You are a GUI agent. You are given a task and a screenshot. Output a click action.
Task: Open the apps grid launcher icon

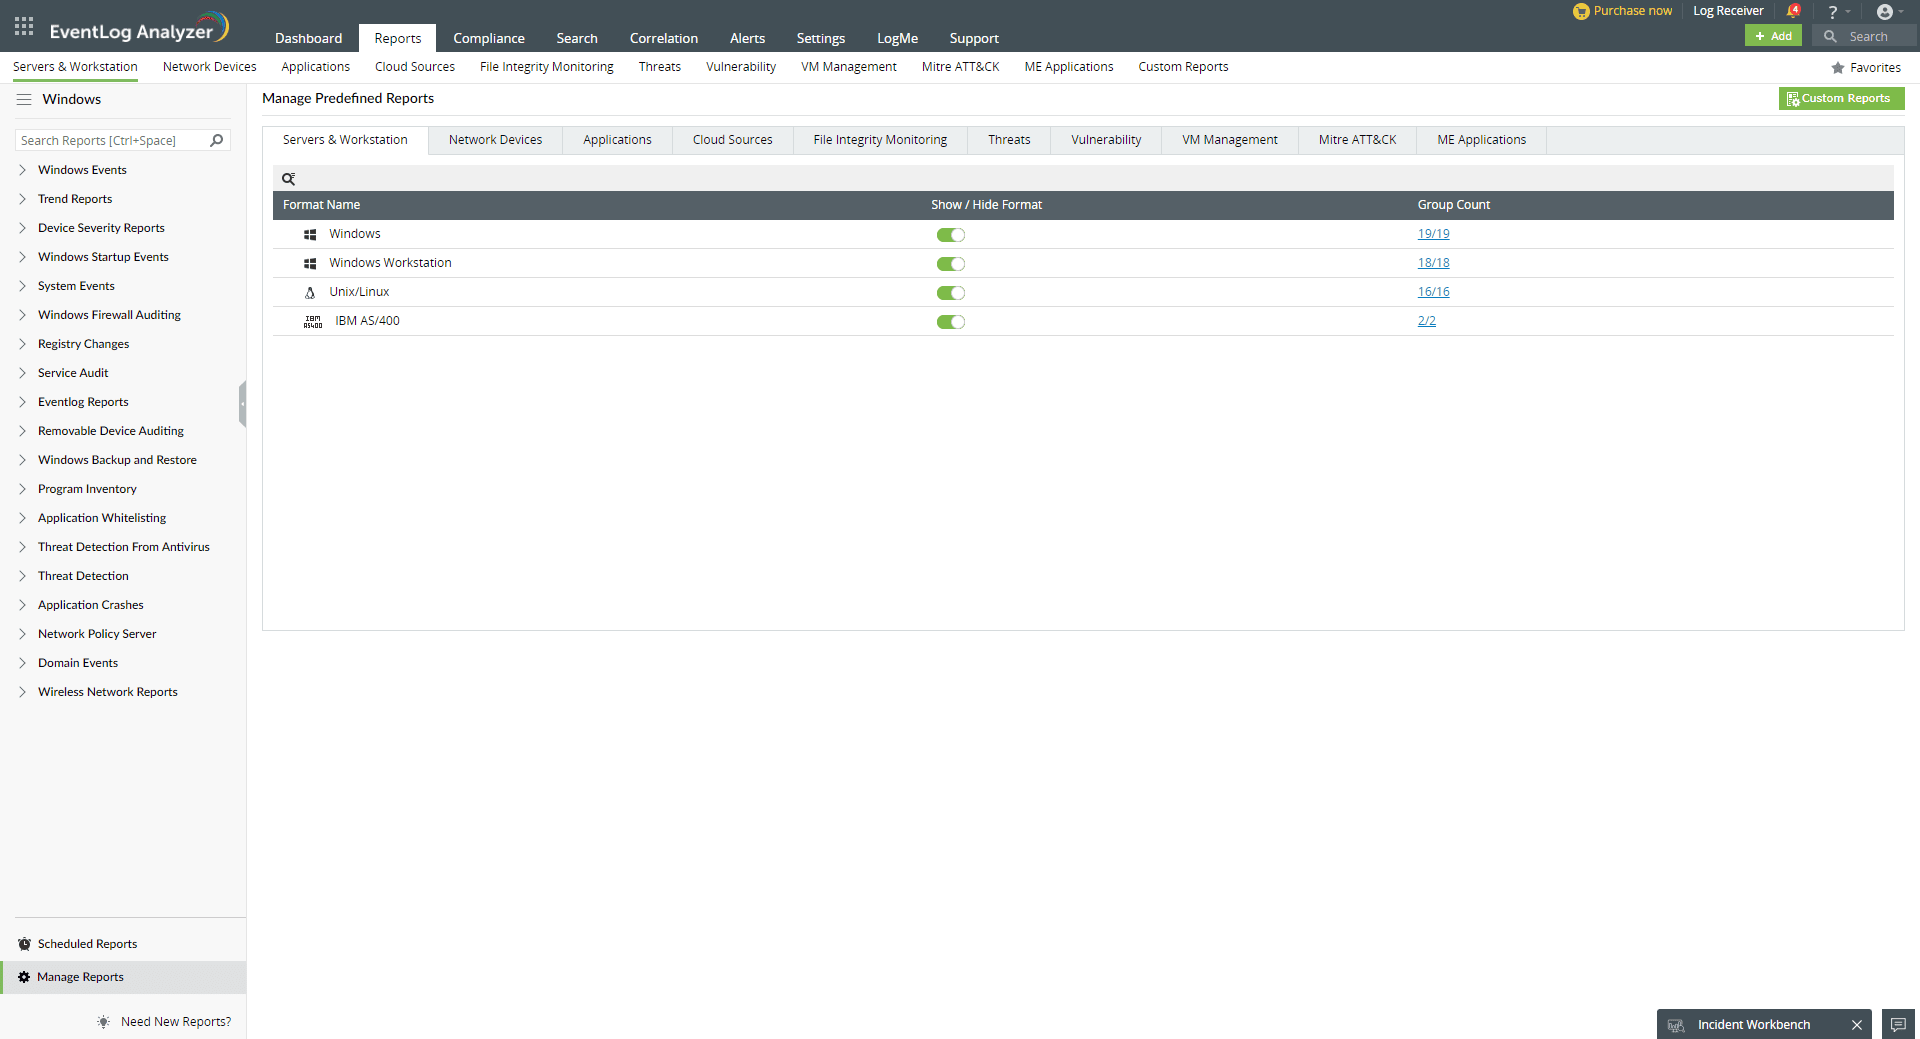coord(24,26)
